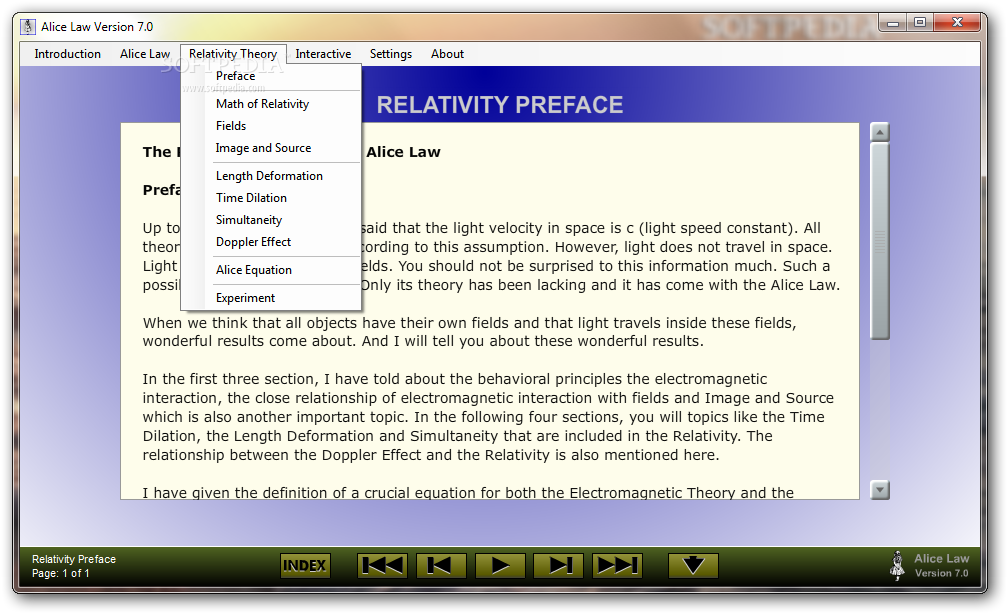This screenshot has width=1008, height=614.
Task: Click the INDEX button in bottom bar
Action: click(x=305, y=565)
